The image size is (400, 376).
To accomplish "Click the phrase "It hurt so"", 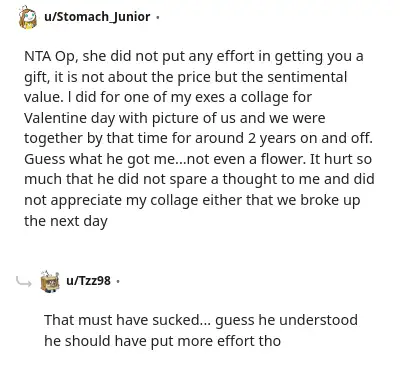I will [x=341, y=159].
